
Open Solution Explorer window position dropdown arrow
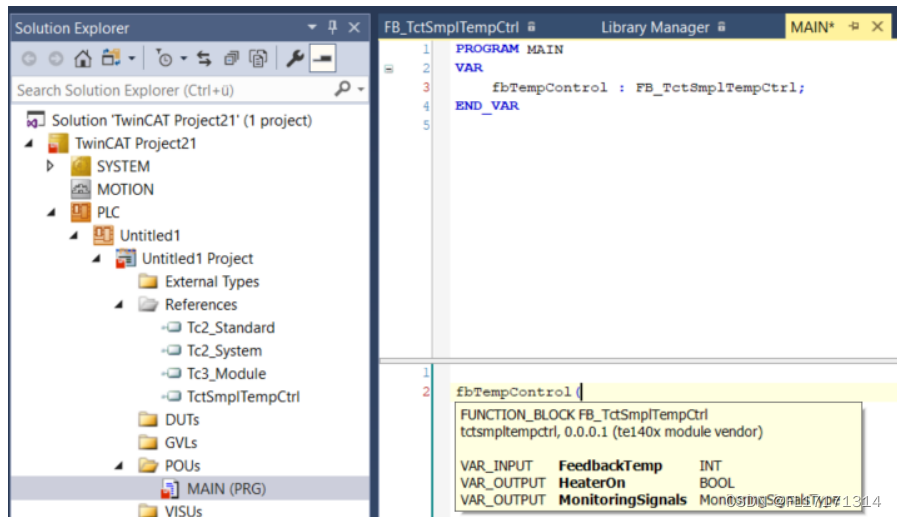[x=312, y=27]
